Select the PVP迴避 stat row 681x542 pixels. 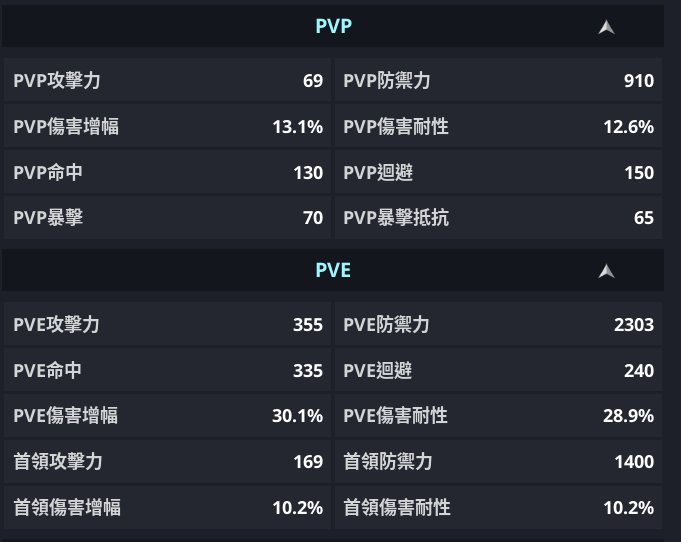pyautogui.click(x=498, y=173)
